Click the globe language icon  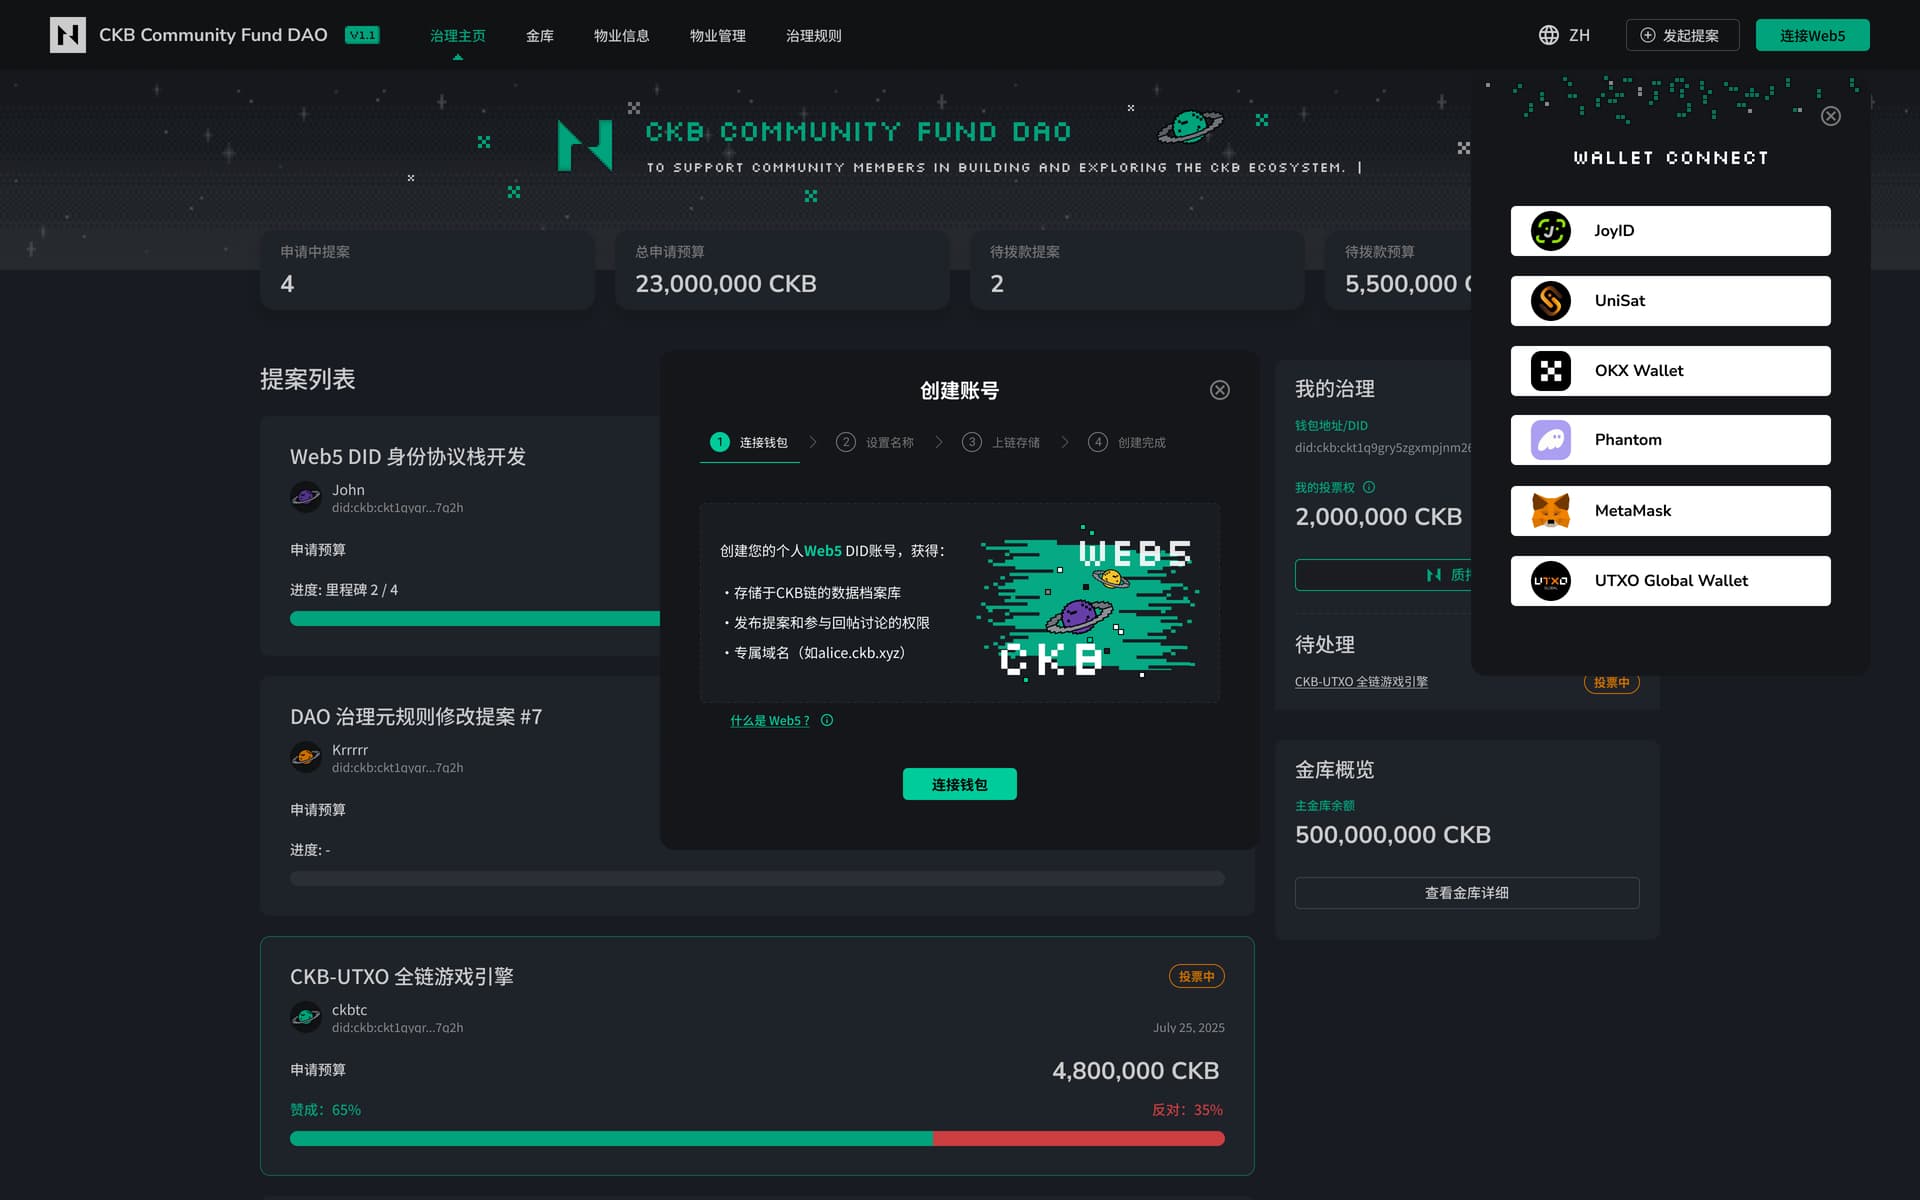click(1548, 35)
